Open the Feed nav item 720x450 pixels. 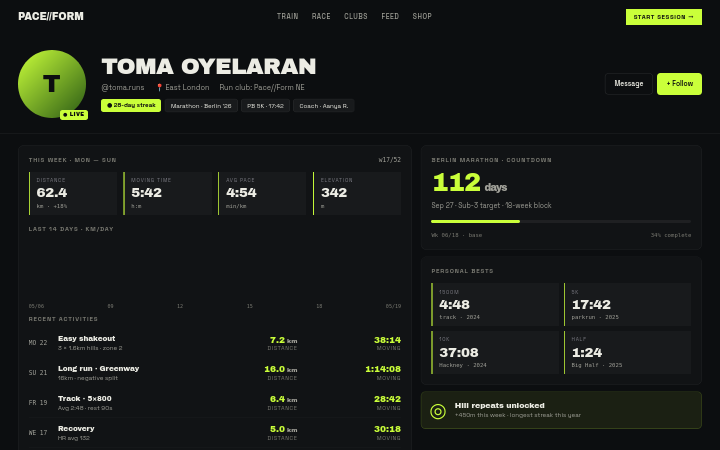390,17
